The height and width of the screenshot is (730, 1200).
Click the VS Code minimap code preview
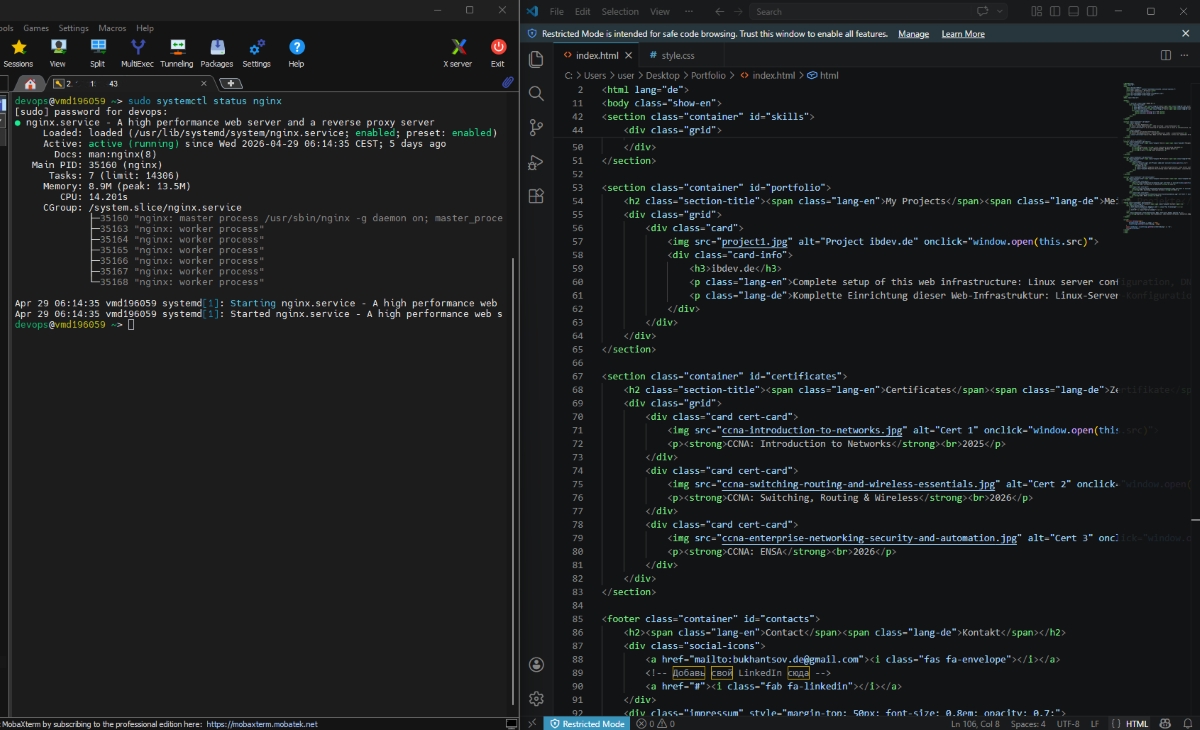[1155, 160]
